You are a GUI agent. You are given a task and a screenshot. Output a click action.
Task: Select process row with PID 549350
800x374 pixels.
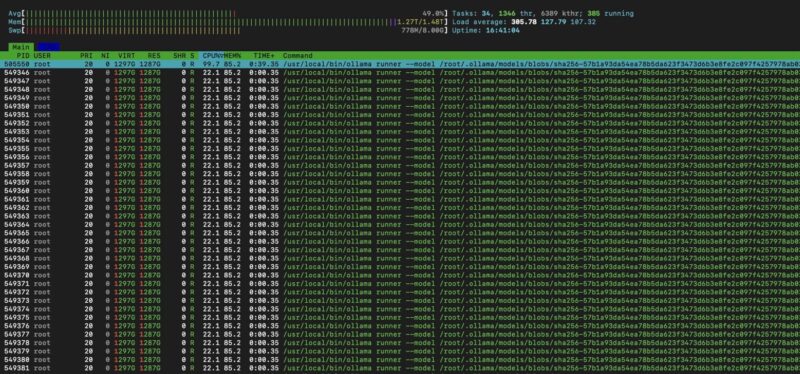[400, 106]
